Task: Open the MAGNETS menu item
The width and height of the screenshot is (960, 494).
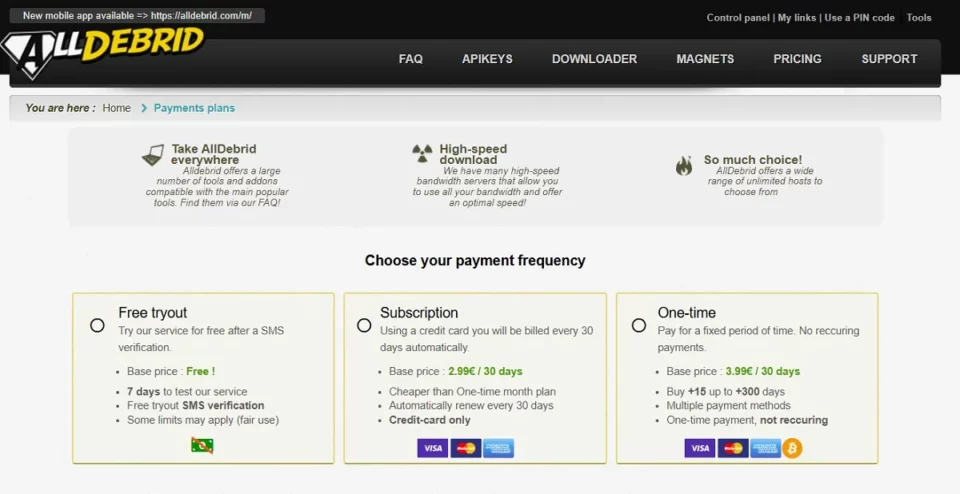Action: point(705,59)
